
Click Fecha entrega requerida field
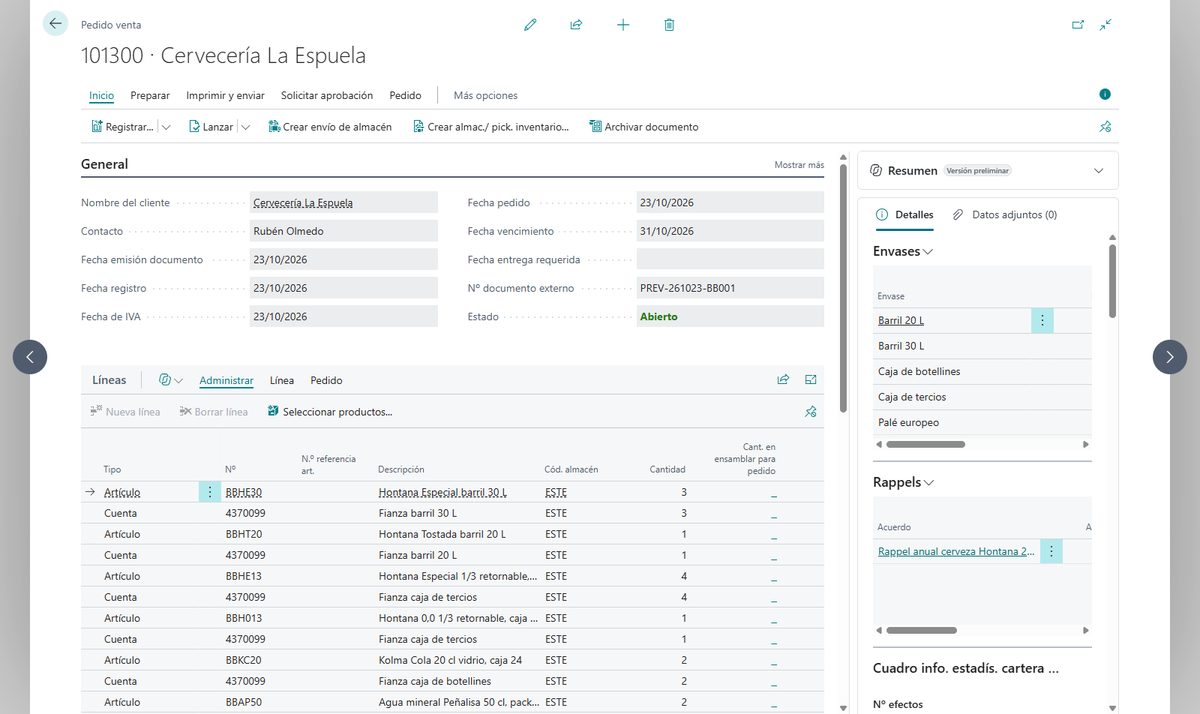point(730,259)
